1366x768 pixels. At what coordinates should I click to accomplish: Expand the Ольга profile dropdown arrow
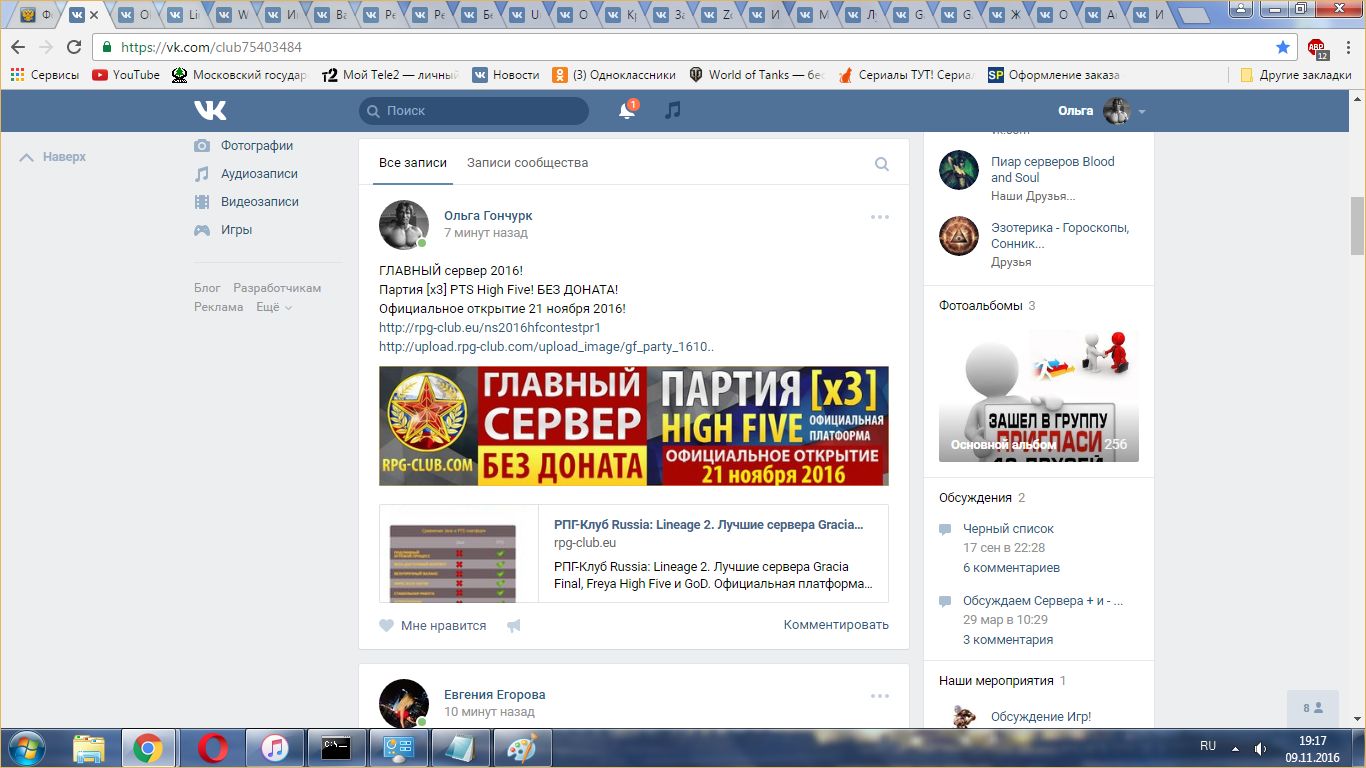pyautogui.click(x=1142, y=112)
